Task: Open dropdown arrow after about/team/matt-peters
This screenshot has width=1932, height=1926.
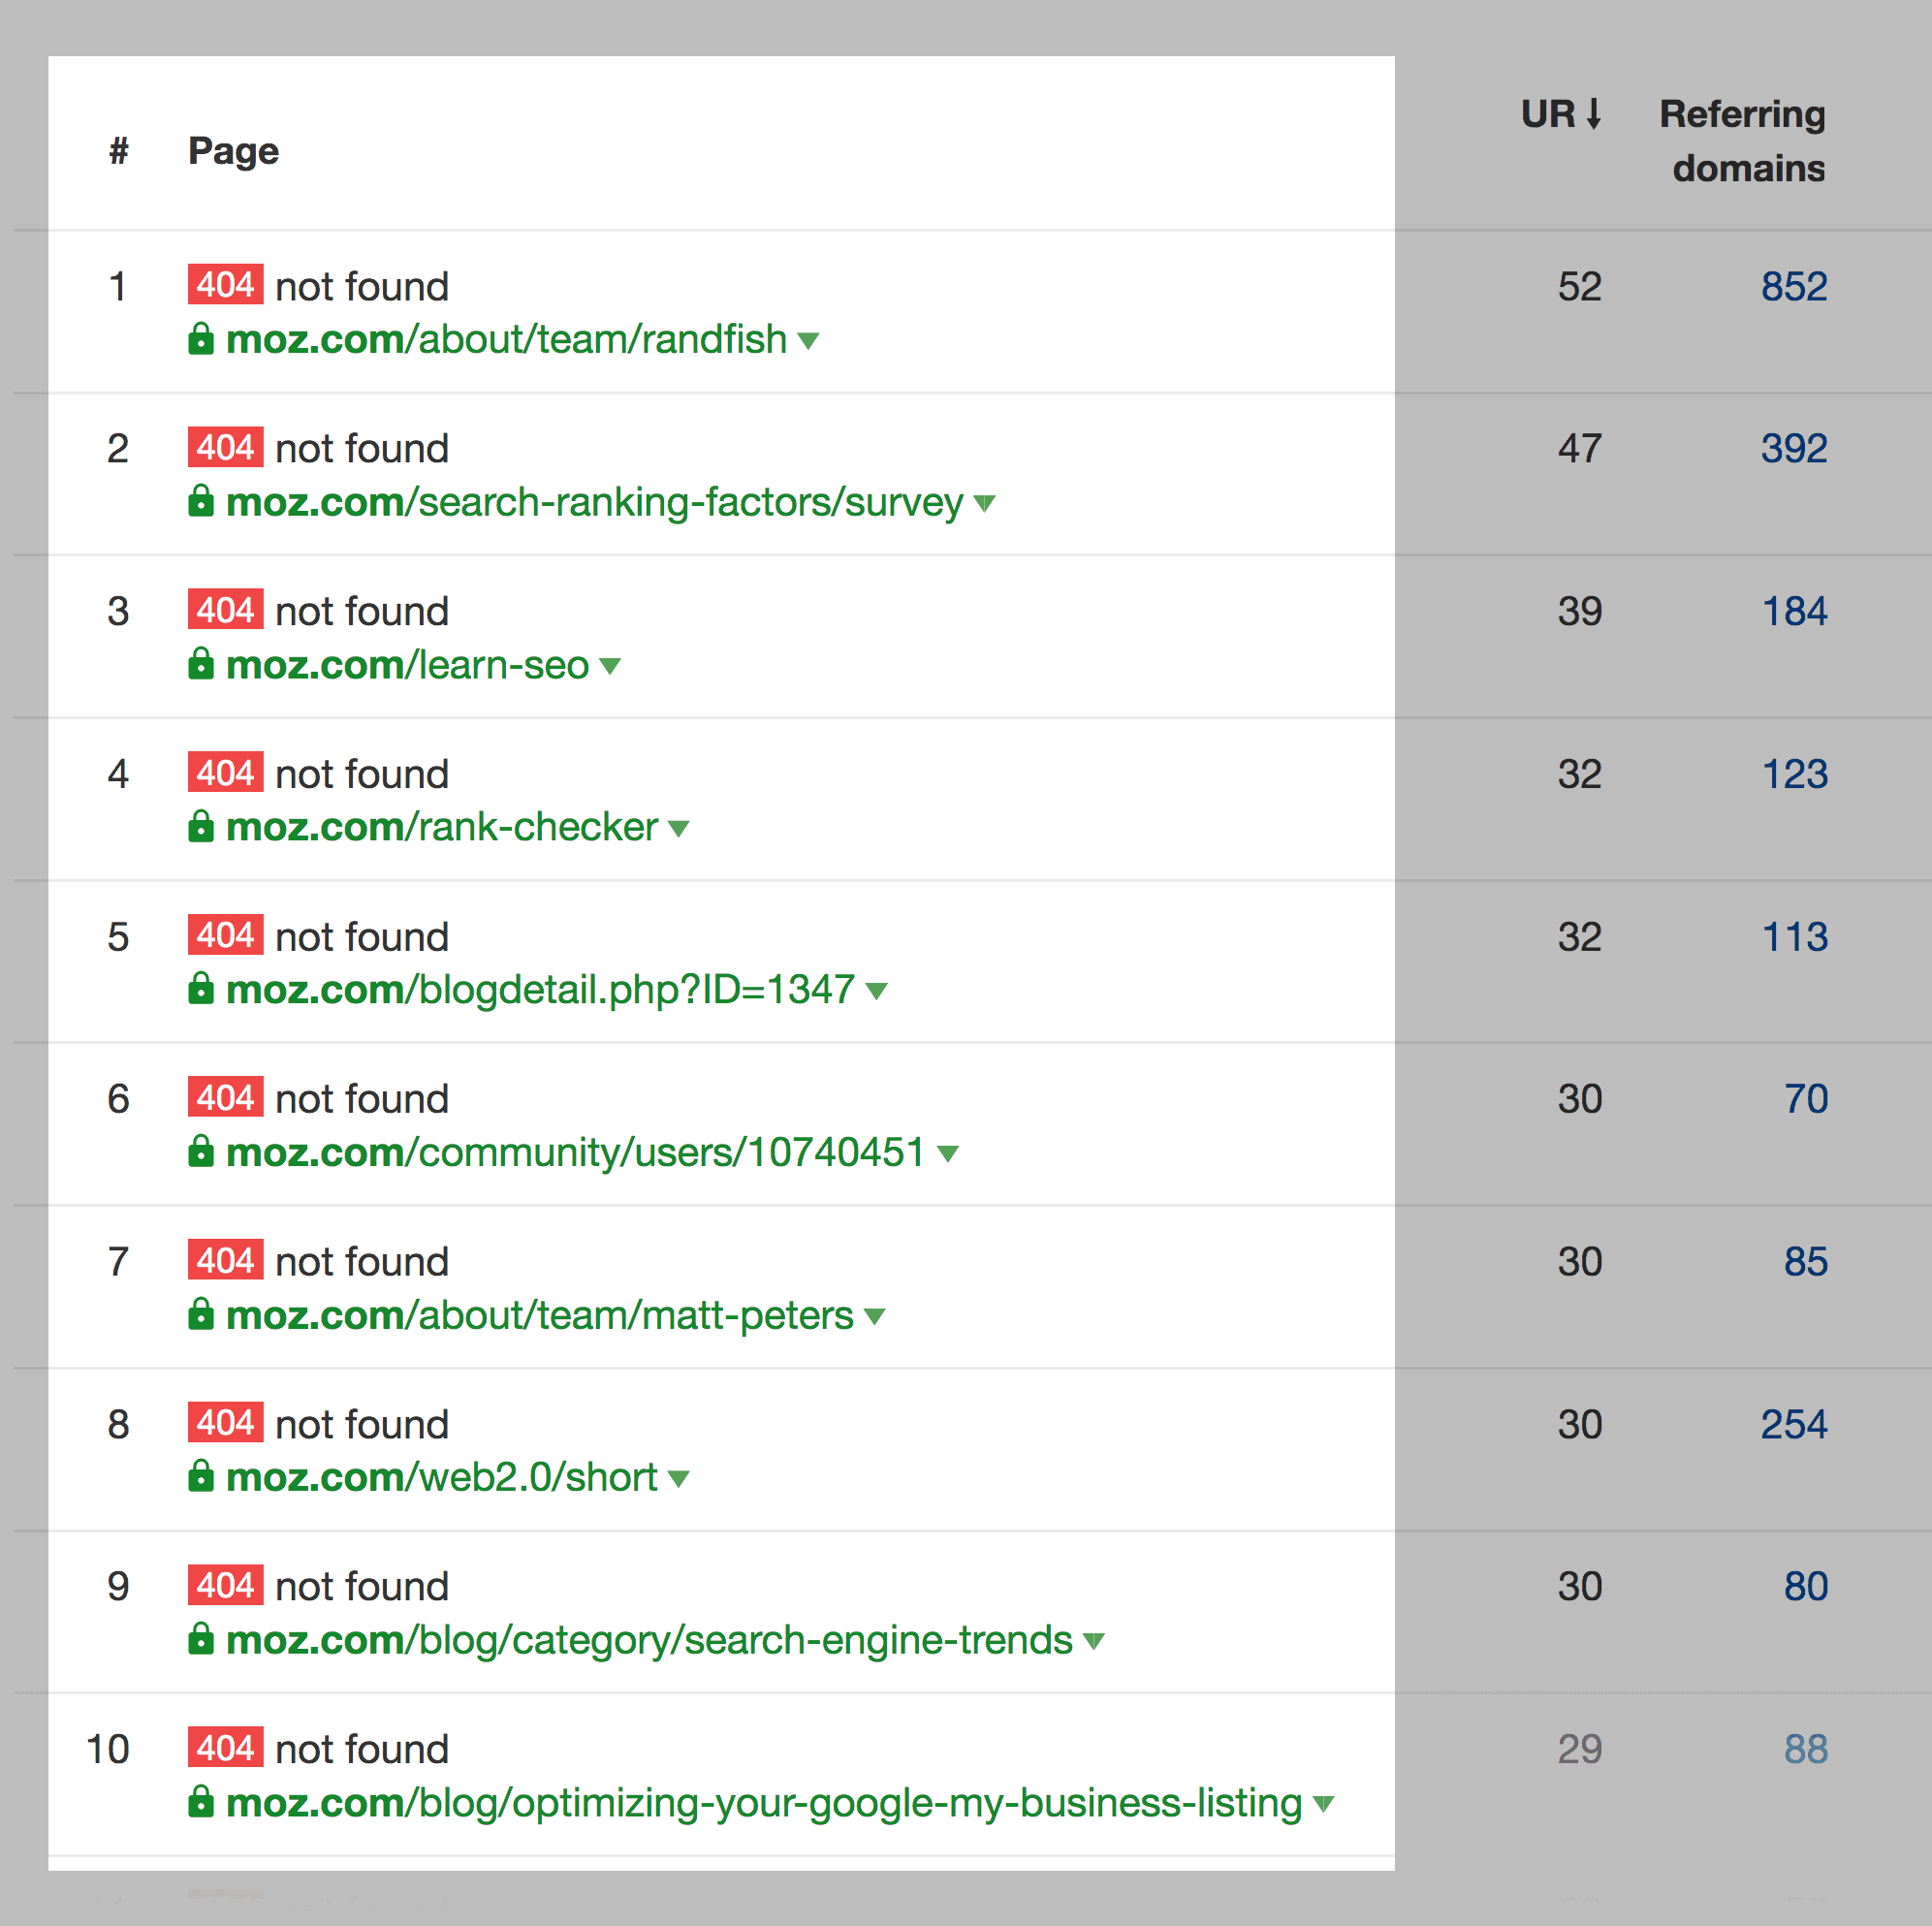Action: point(875,1317)
